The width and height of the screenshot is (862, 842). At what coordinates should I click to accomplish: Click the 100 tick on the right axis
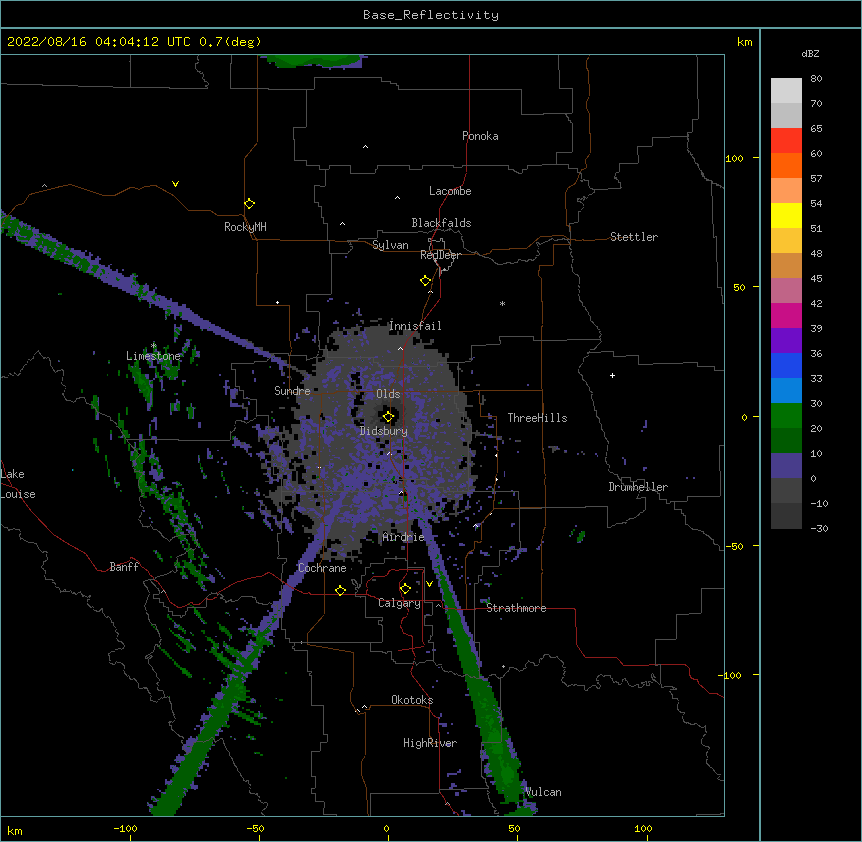734,158
